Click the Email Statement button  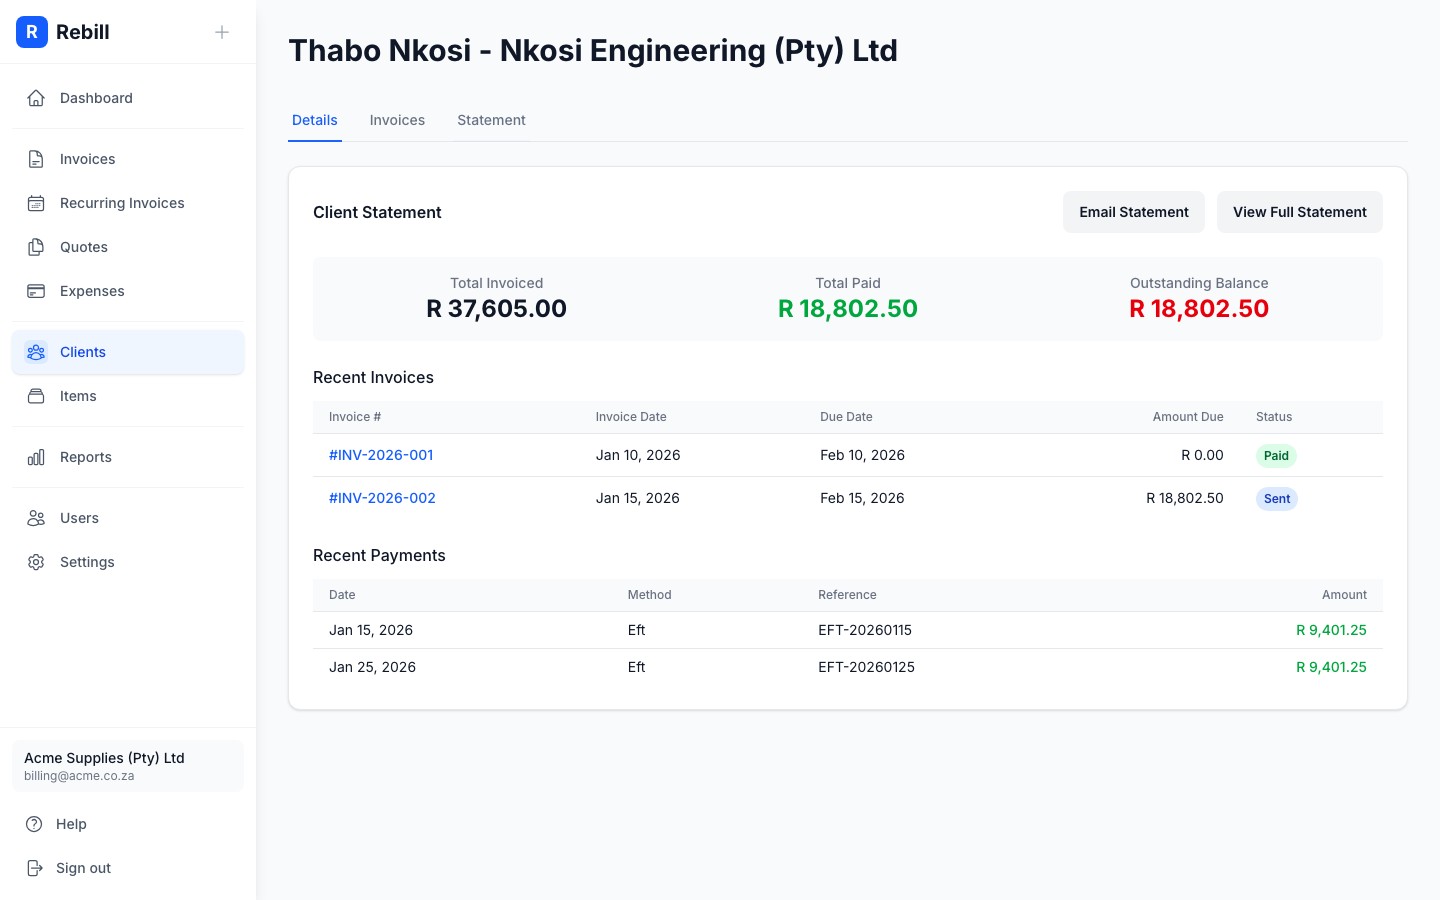[1134, 212]
